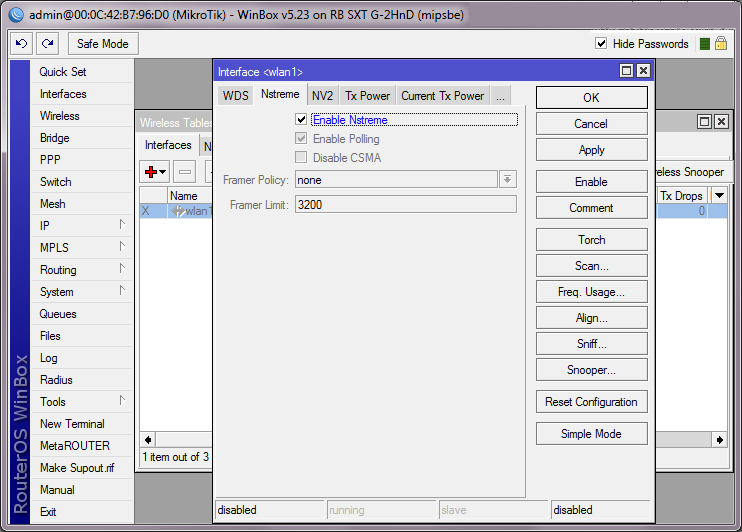Screen dimensions: 742x532
Task: Click Make Supout.rif menu item
Action: pos(81,468)
